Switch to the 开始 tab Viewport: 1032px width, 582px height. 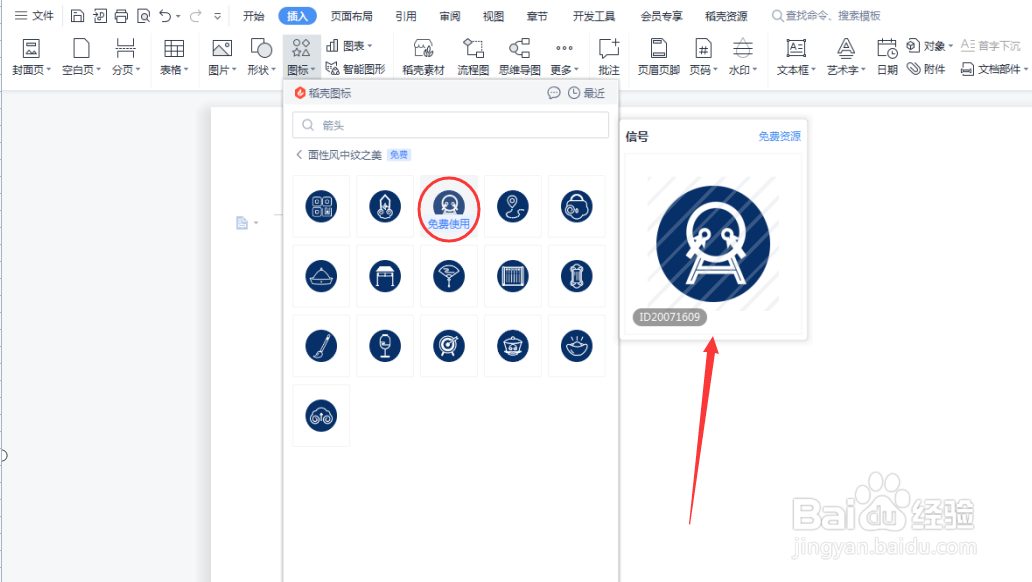253,16
